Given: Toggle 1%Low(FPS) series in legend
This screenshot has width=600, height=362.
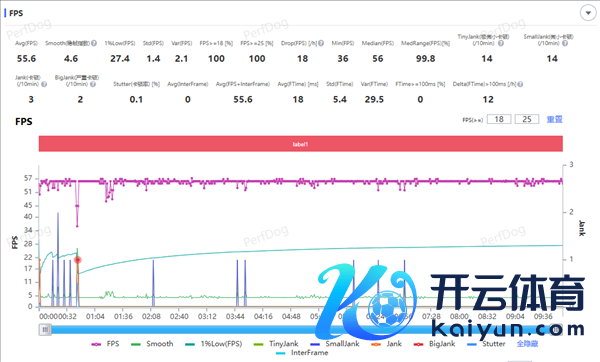Looking at the screenshot, I should tap(214, 344).
